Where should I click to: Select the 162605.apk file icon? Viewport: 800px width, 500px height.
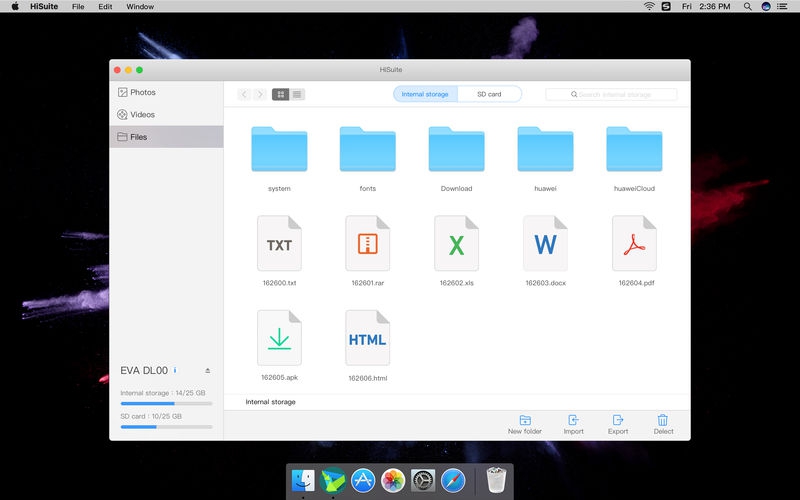[279, 338]
